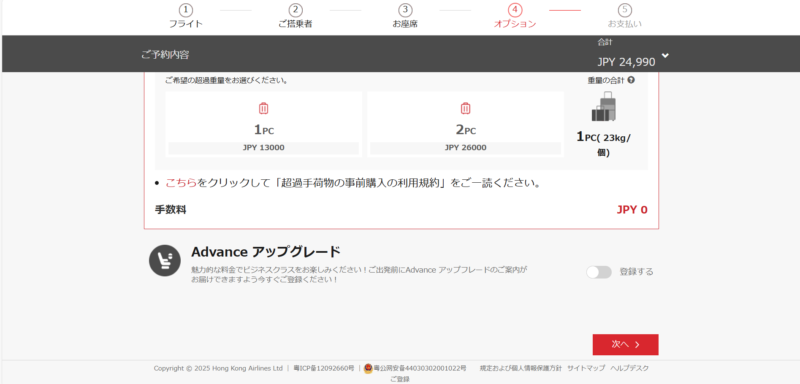Click the trash icon above 2PC
Viewport: 800px width, 384px height.
pyautogui.click(x=465, y=108)
